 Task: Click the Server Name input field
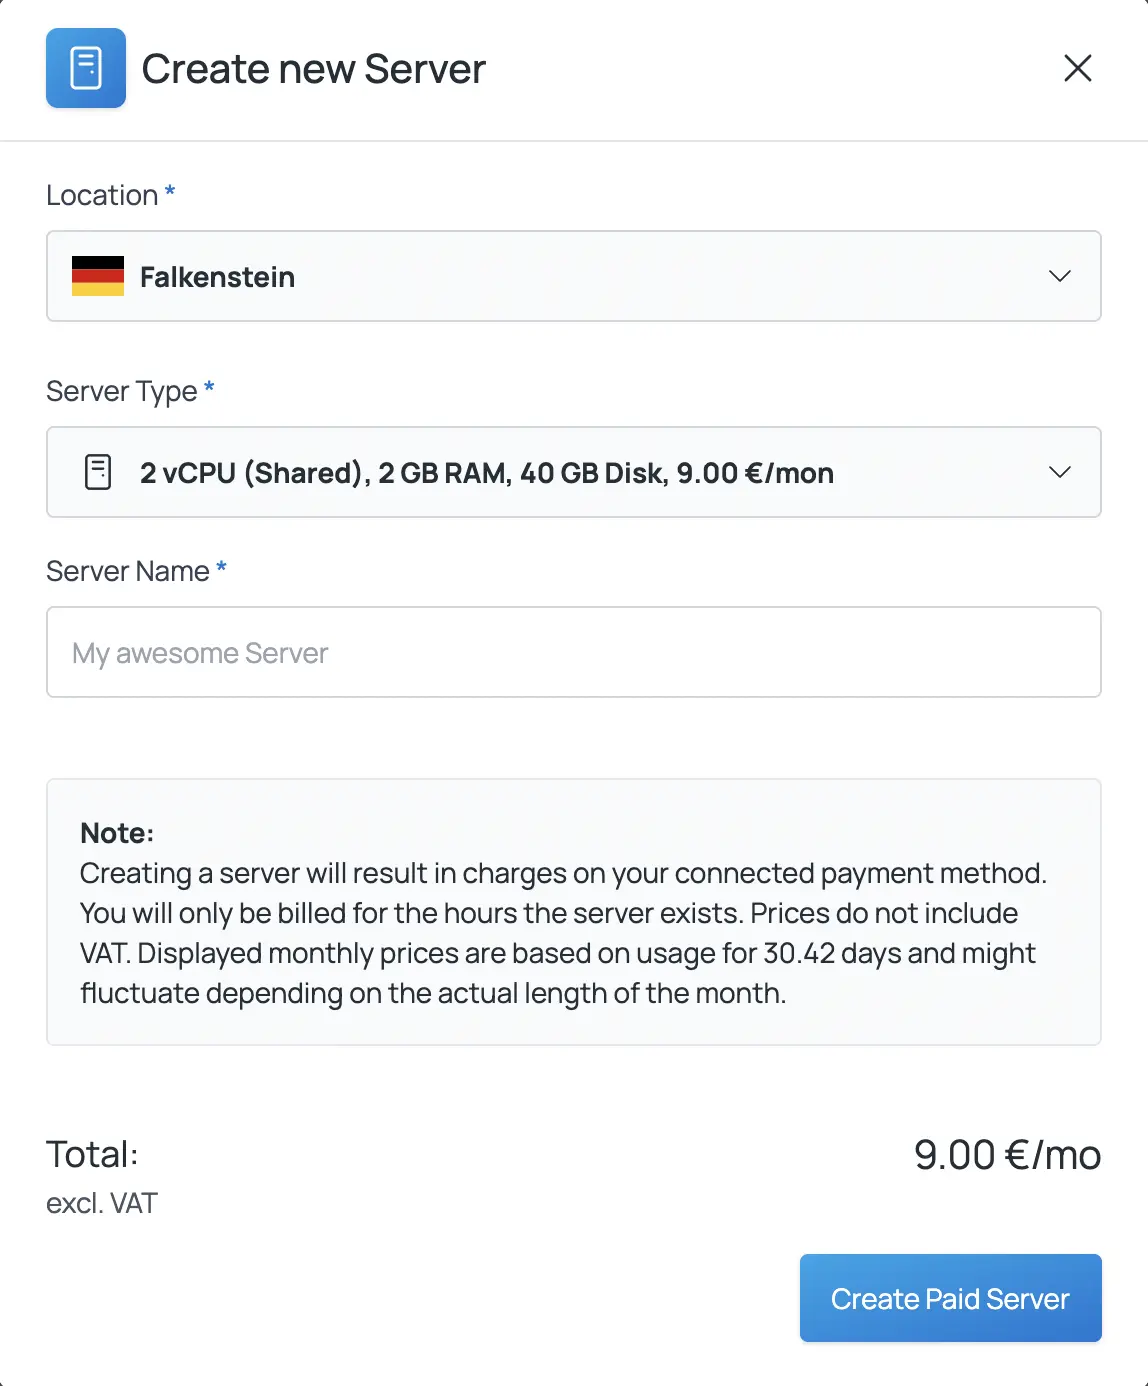[x=573, y=652]
